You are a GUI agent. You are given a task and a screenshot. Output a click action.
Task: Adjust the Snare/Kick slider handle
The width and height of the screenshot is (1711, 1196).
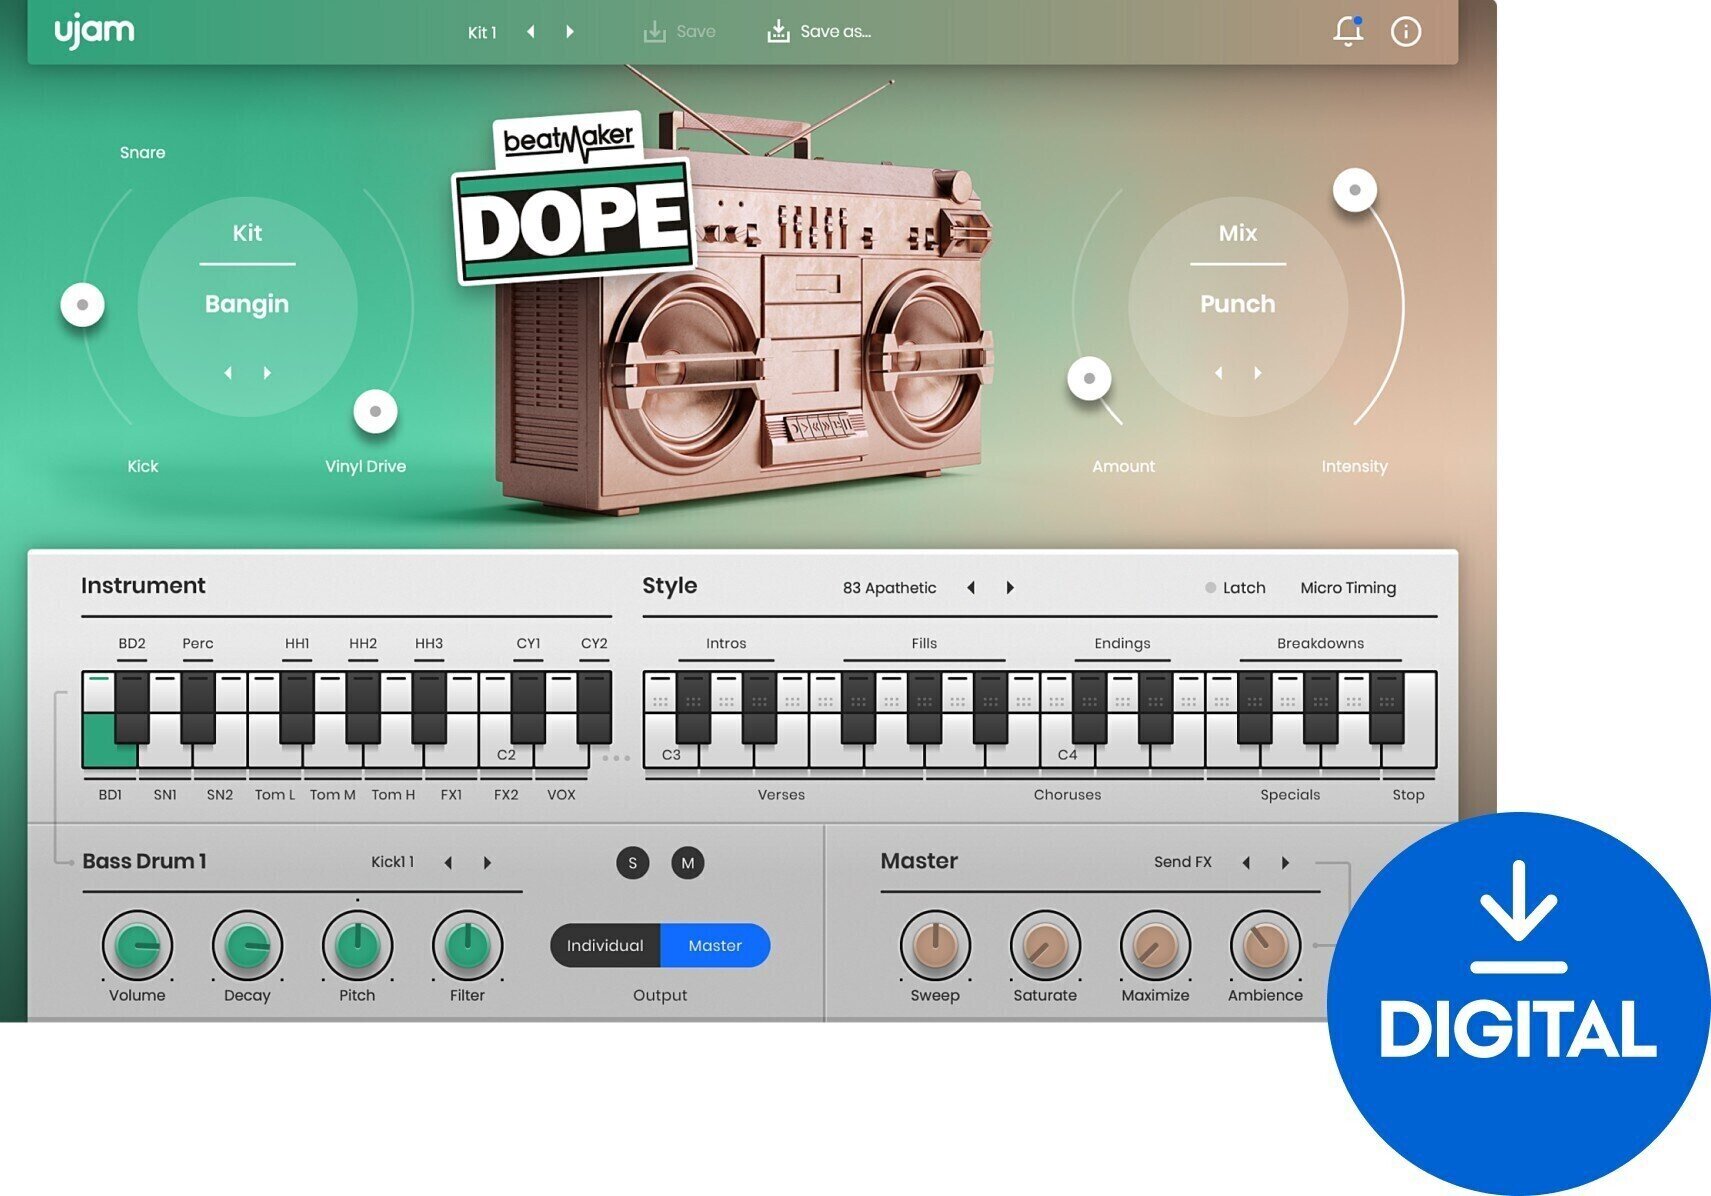[83, 304]
